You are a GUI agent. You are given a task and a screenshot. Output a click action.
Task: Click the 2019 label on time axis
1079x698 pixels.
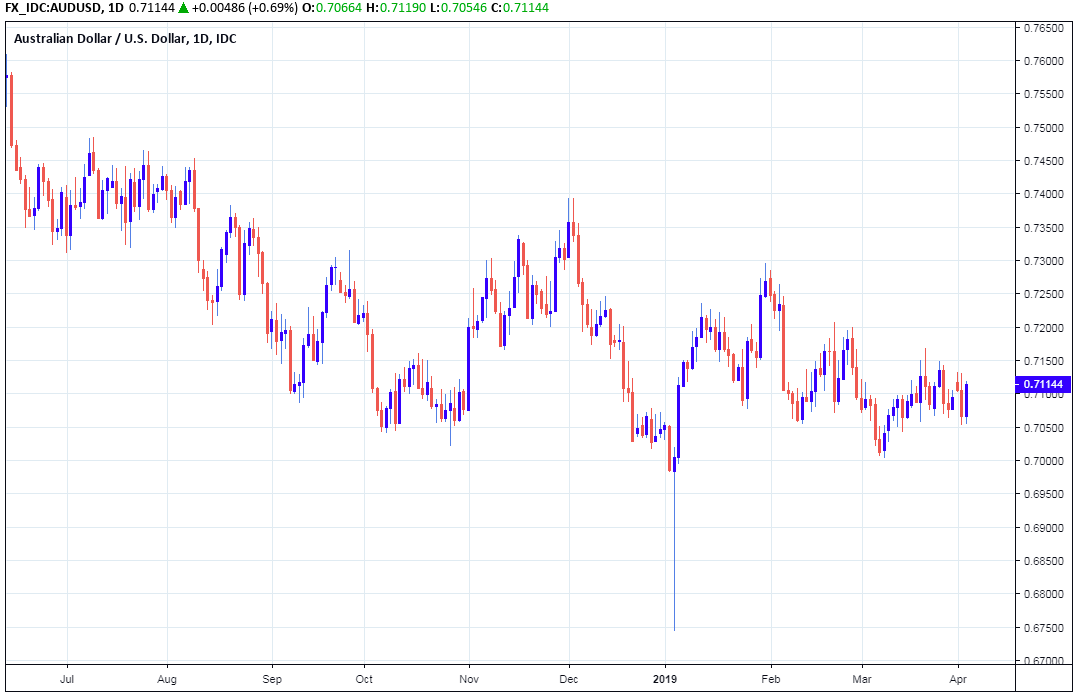coord(665,677)
